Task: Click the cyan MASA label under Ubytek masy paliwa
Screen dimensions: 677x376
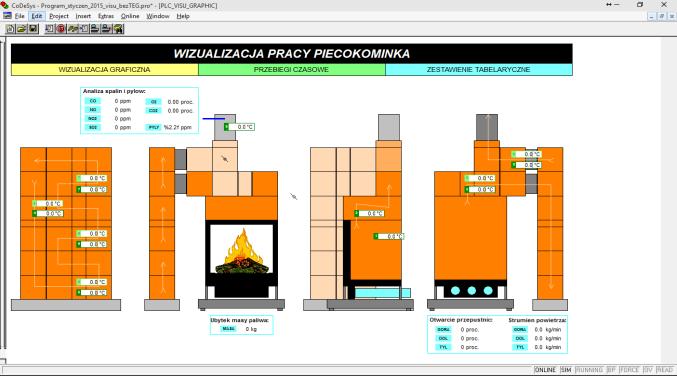Action: [228, 329]
